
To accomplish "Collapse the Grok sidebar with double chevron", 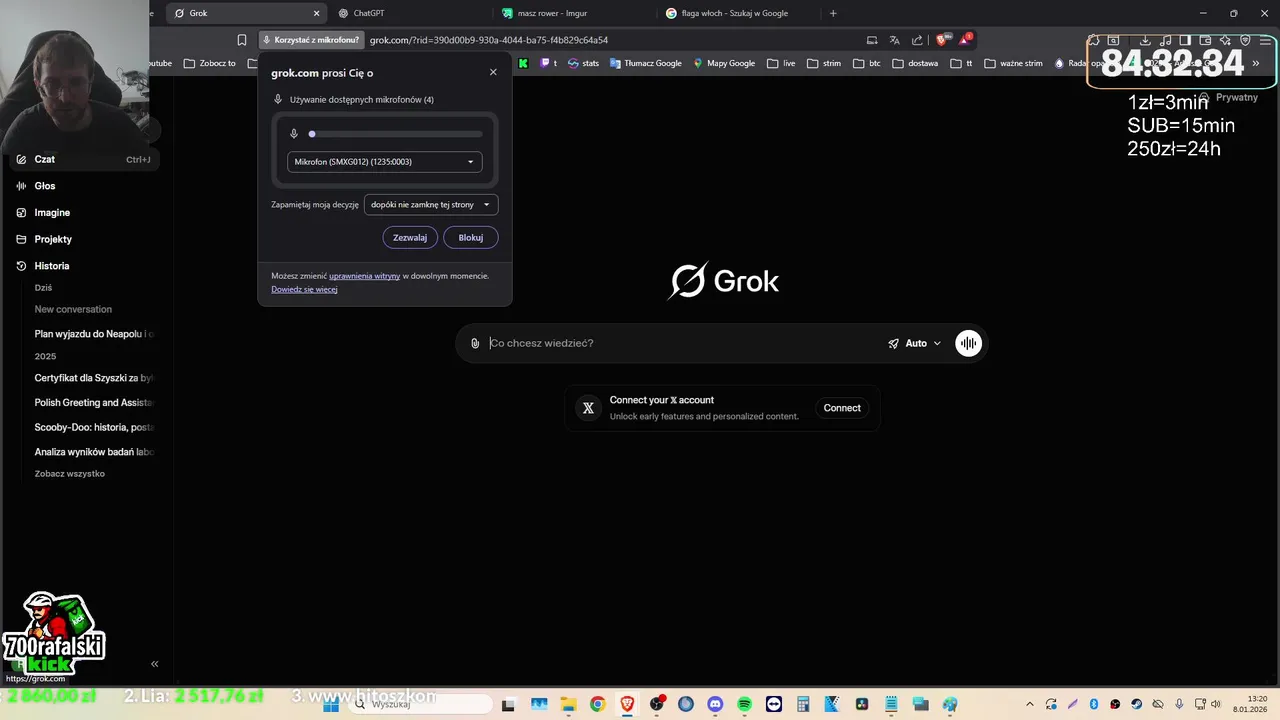I will pos(155,664).
